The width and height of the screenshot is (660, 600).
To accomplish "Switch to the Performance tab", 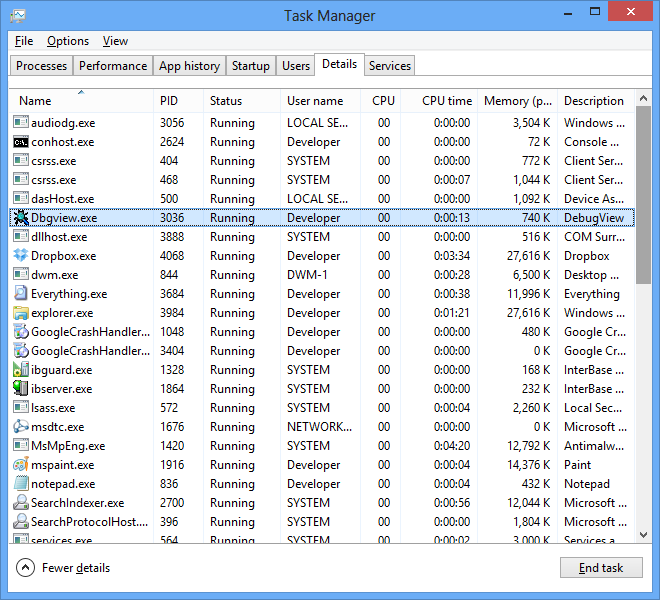I will (113, 66).
